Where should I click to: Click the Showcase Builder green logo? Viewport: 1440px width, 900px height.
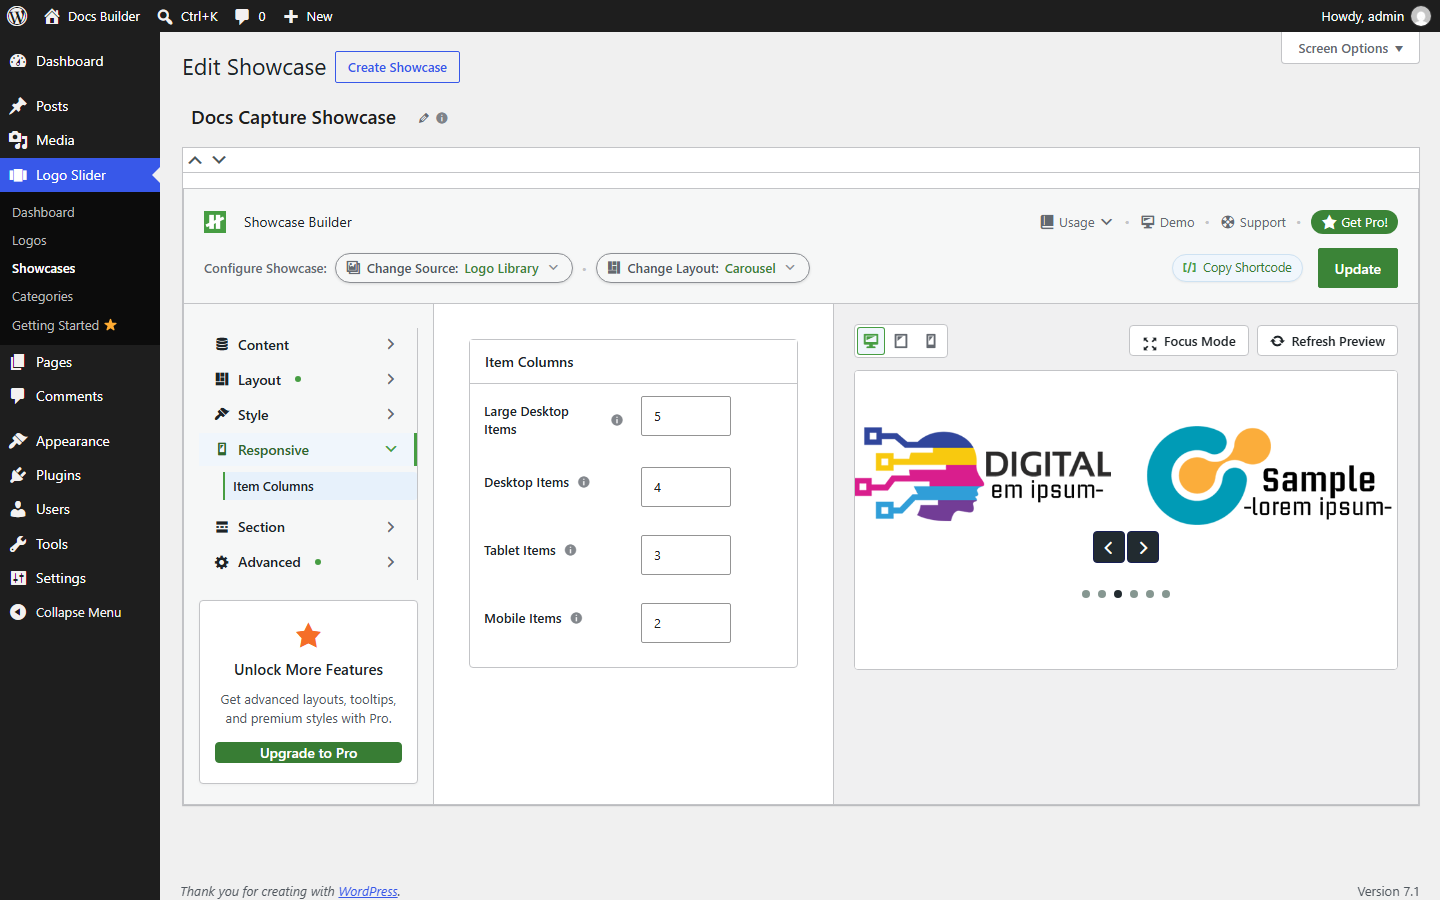[215, 222]
